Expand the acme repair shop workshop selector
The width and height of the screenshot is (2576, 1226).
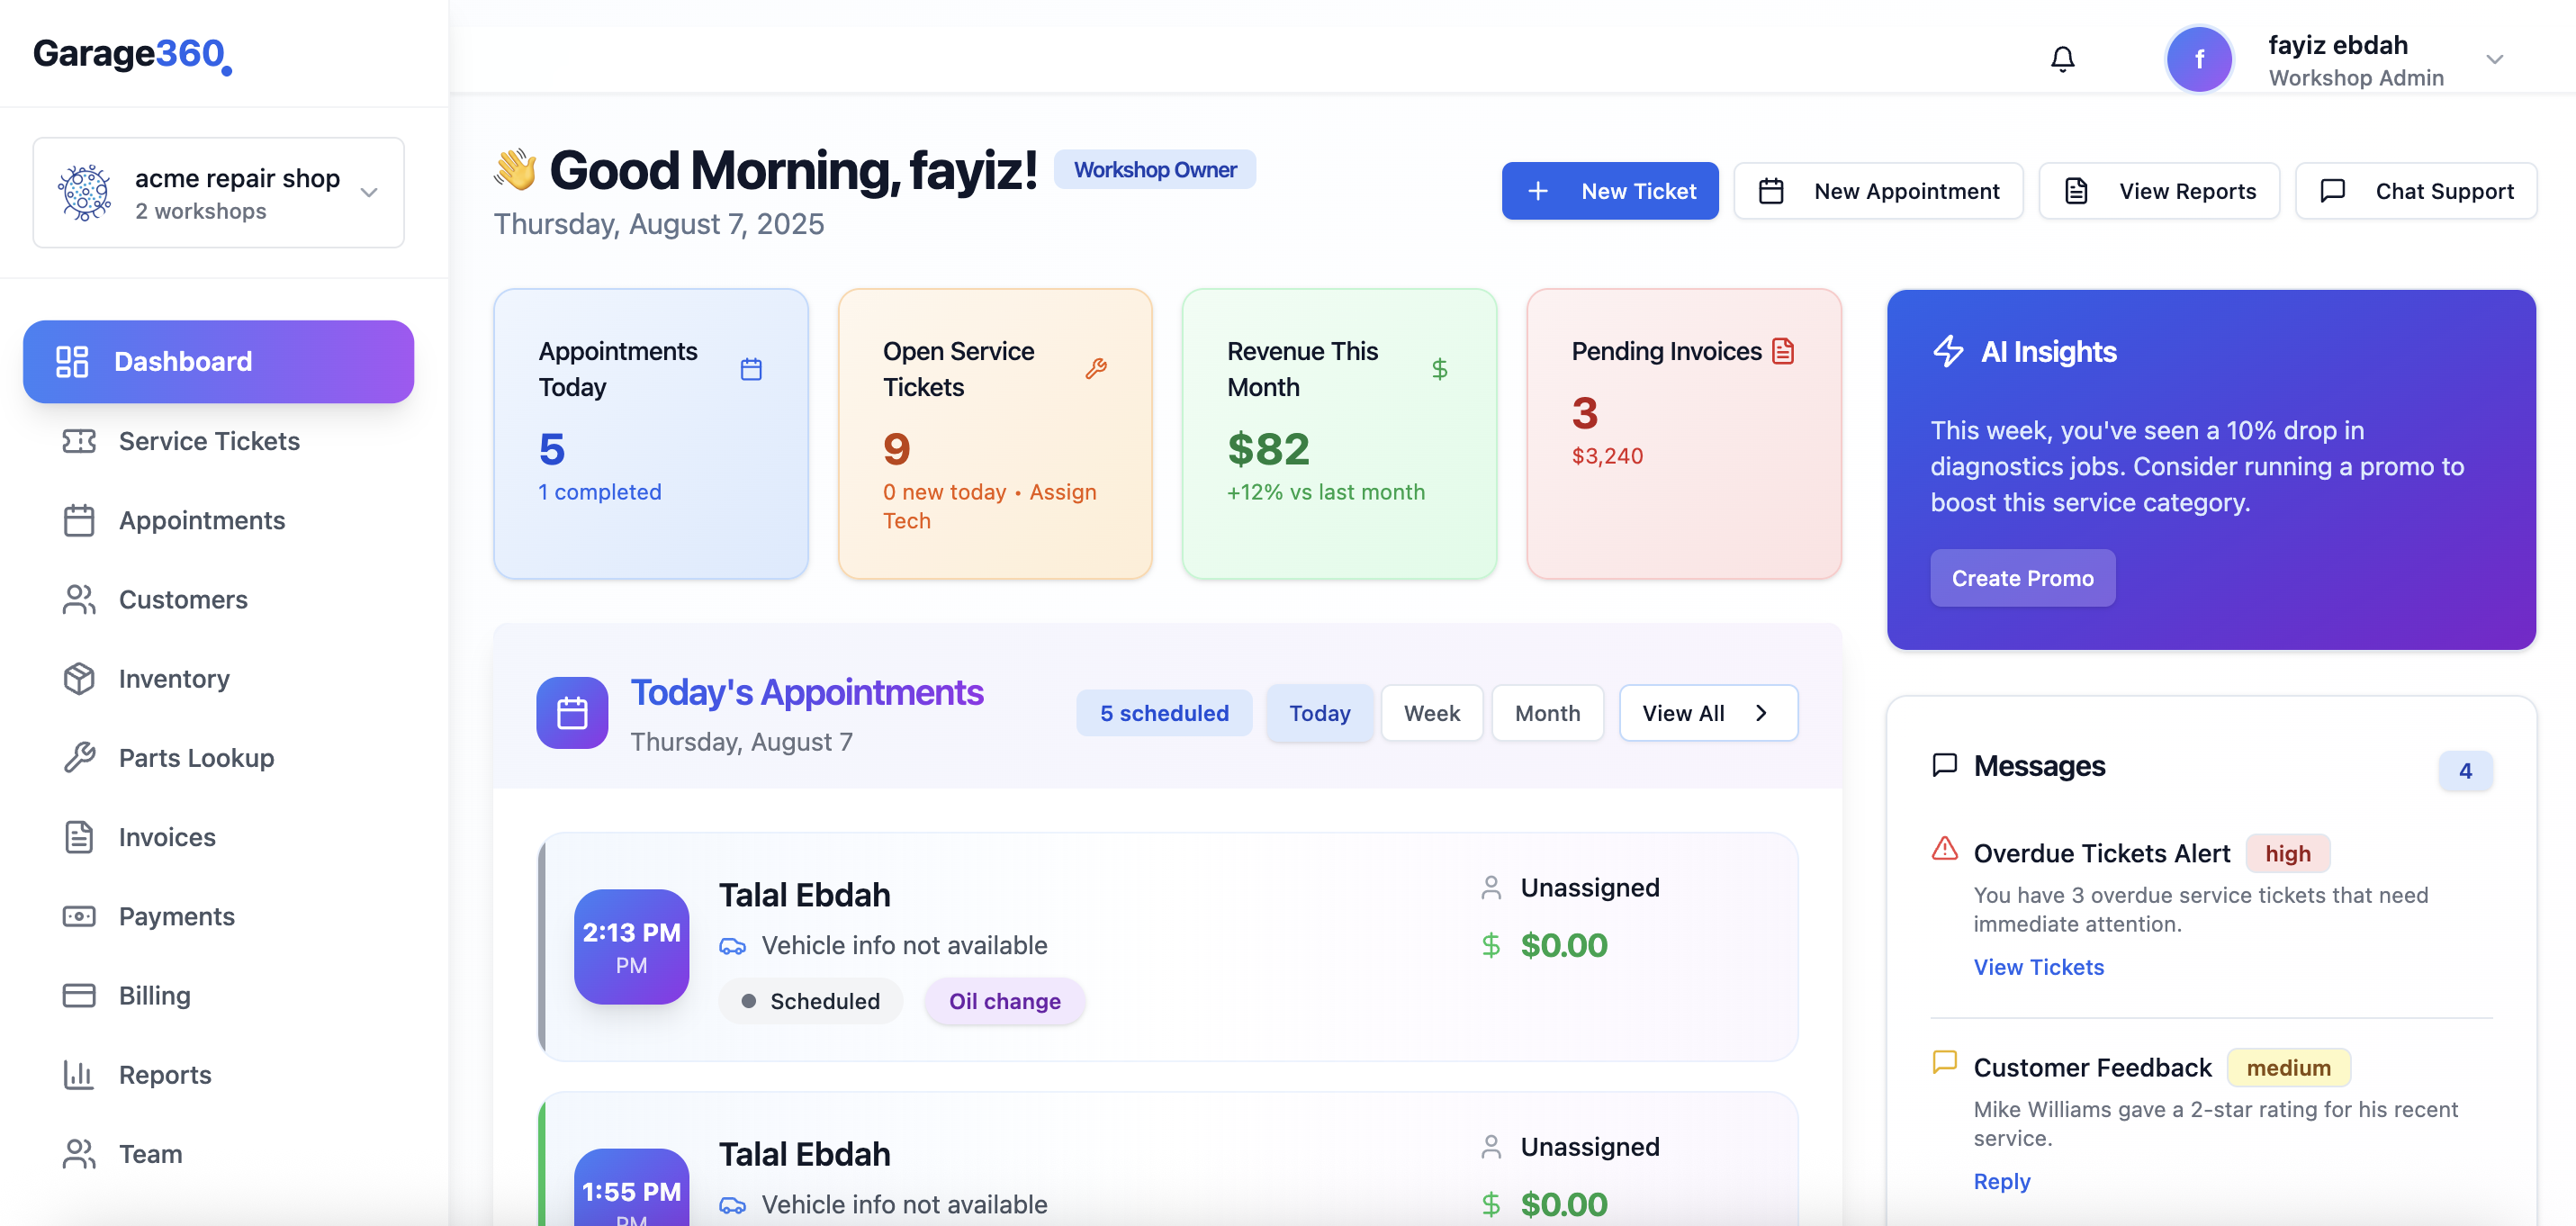click(368, 191)
